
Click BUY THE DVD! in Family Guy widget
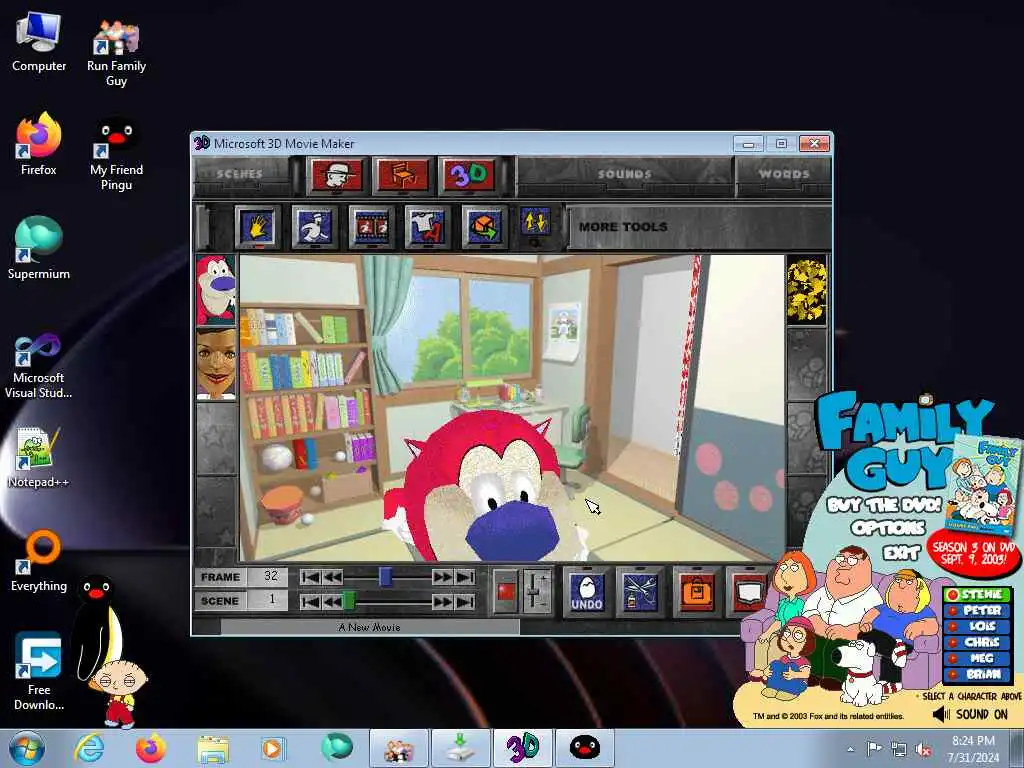(884, 505)
